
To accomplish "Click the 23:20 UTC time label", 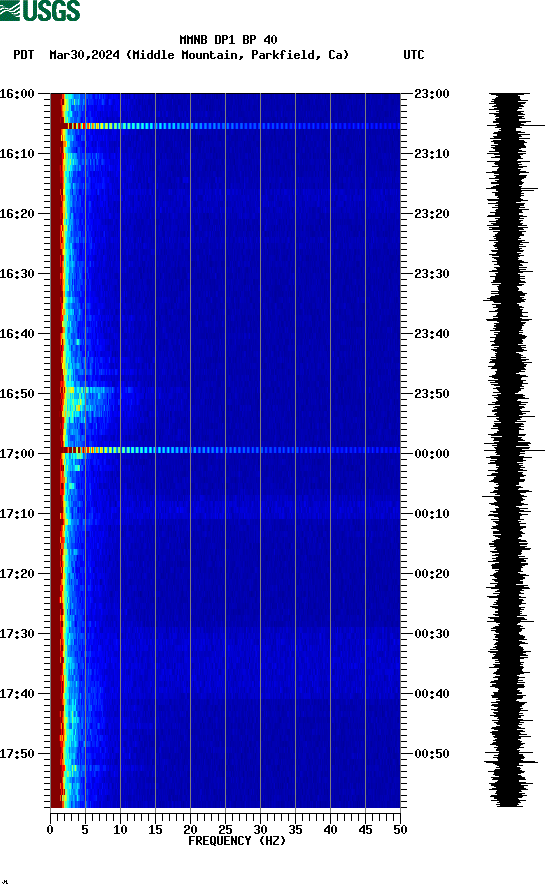I will (432, 214).
